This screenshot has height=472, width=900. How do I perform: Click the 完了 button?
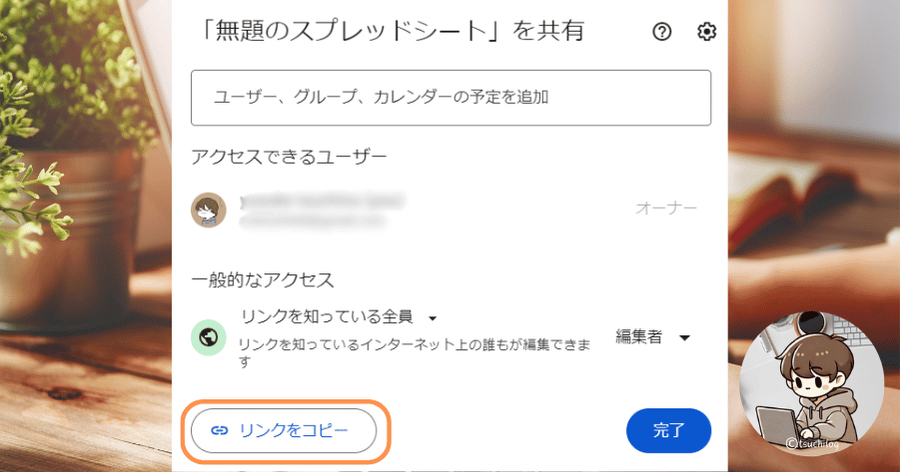668,431
